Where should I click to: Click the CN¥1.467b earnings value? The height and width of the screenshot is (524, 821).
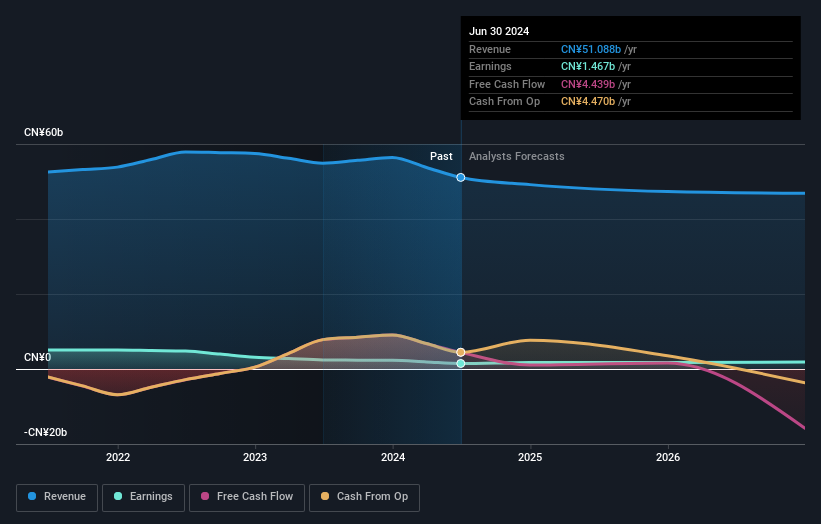(x=587, y=66)
